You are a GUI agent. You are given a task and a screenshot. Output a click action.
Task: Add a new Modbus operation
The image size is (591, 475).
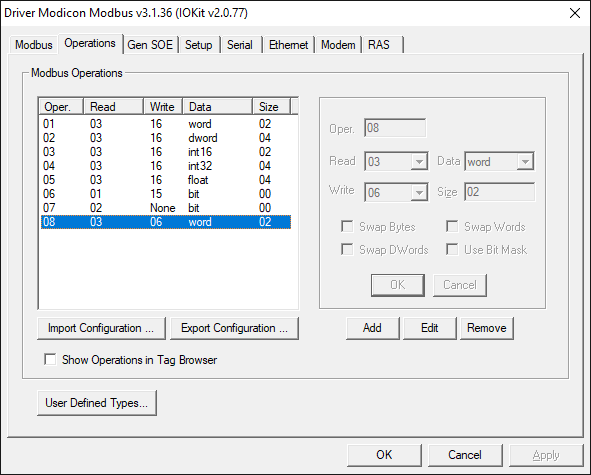click(372, 328)
